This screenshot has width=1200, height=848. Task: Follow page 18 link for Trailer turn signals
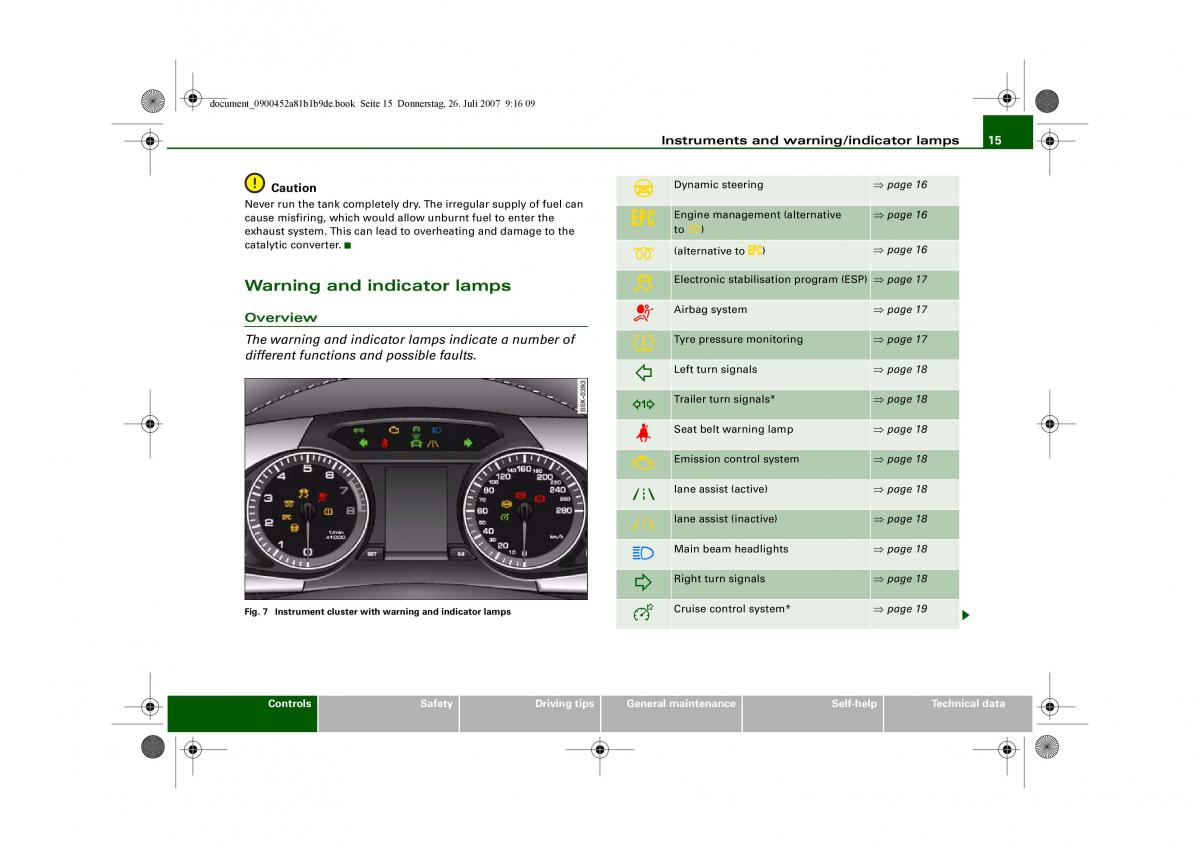click(900, 400)
